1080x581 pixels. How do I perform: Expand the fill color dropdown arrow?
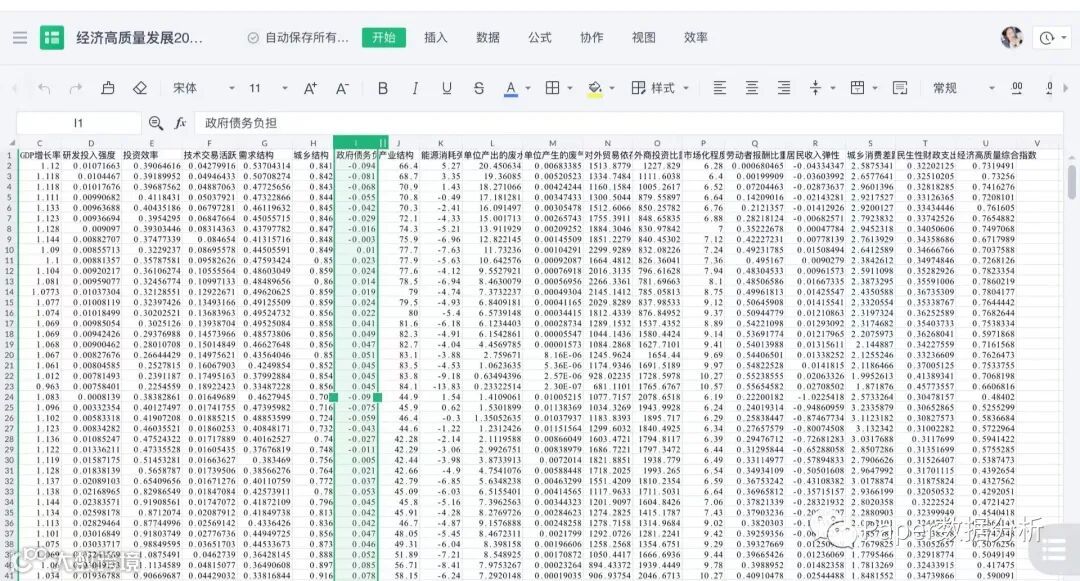click(x=612, y=88)
